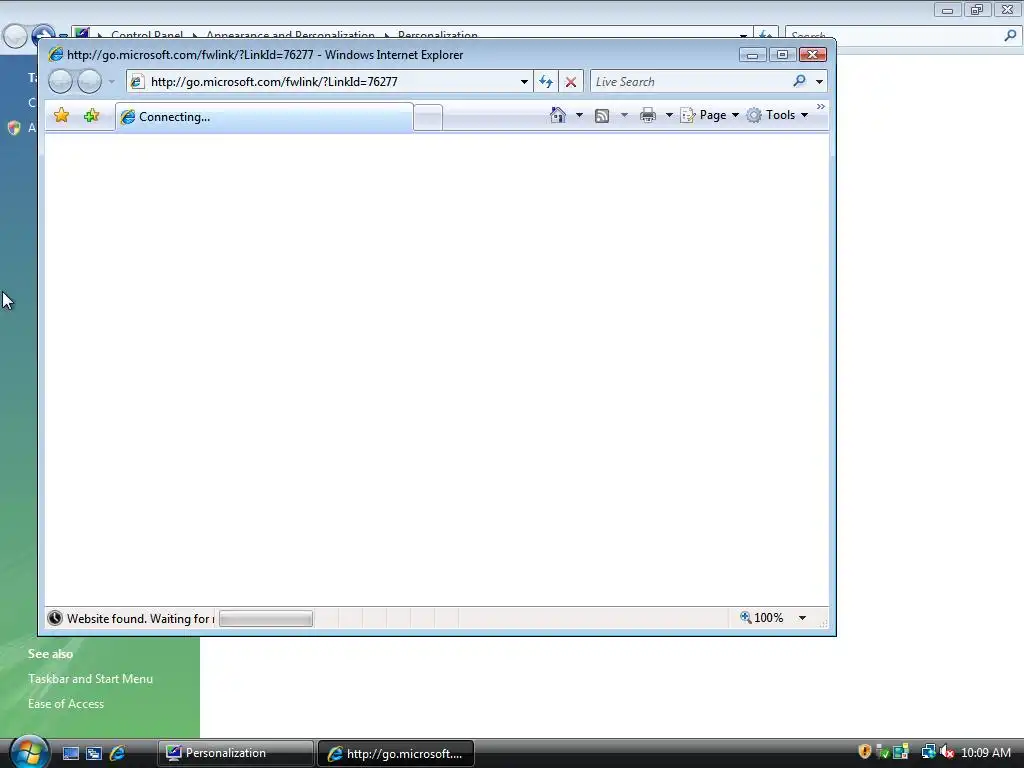The height and width of the screenshot is (768, 1024).
Task: Click the Print icon in IE toolbar
Action: coord(648,116)
